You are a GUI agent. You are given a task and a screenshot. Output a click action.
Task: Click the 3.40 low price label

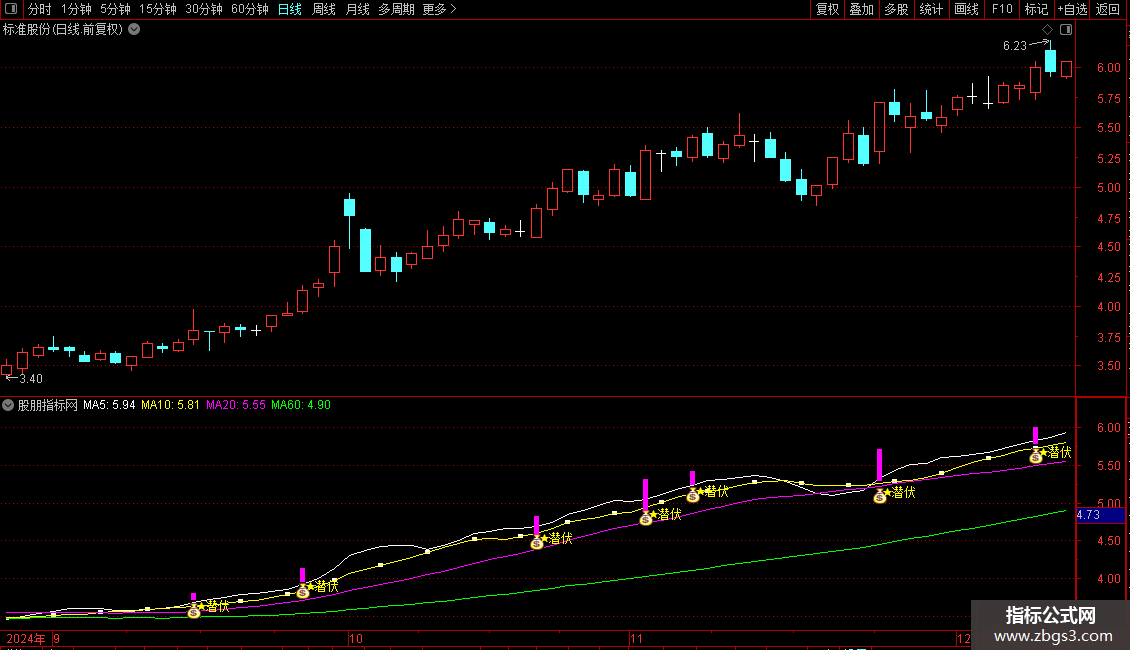click(x=31, y=378)
